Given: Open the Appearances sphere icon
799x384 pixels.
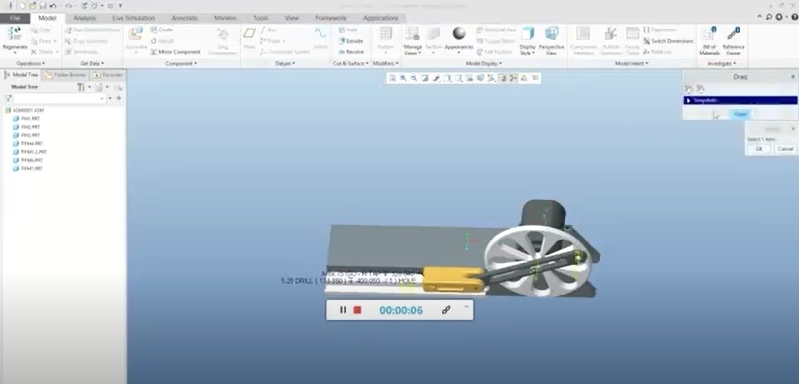Looking at the screenshot, I should point(459,34).
